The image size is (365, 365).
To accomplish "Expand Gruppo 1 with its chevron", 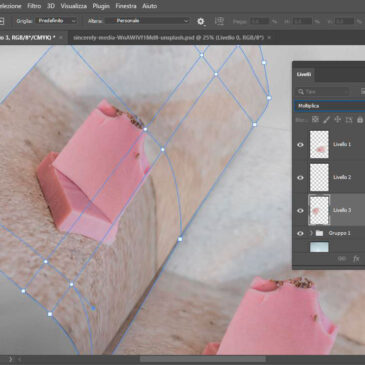I will [311, 233].
